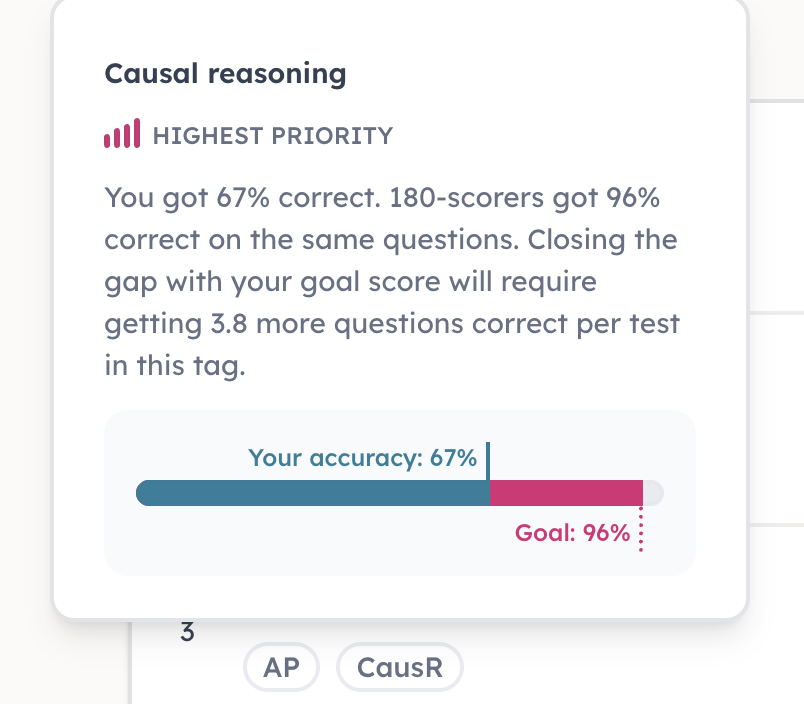Click the 'correct on the same questions' line

[311, 240]
